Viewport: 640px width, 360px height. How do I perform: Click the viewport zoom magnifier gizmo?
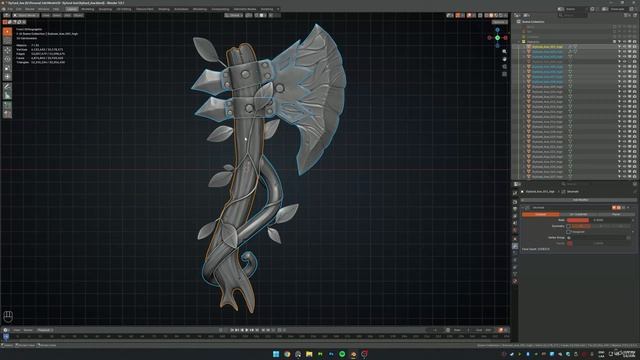[504, 52]
